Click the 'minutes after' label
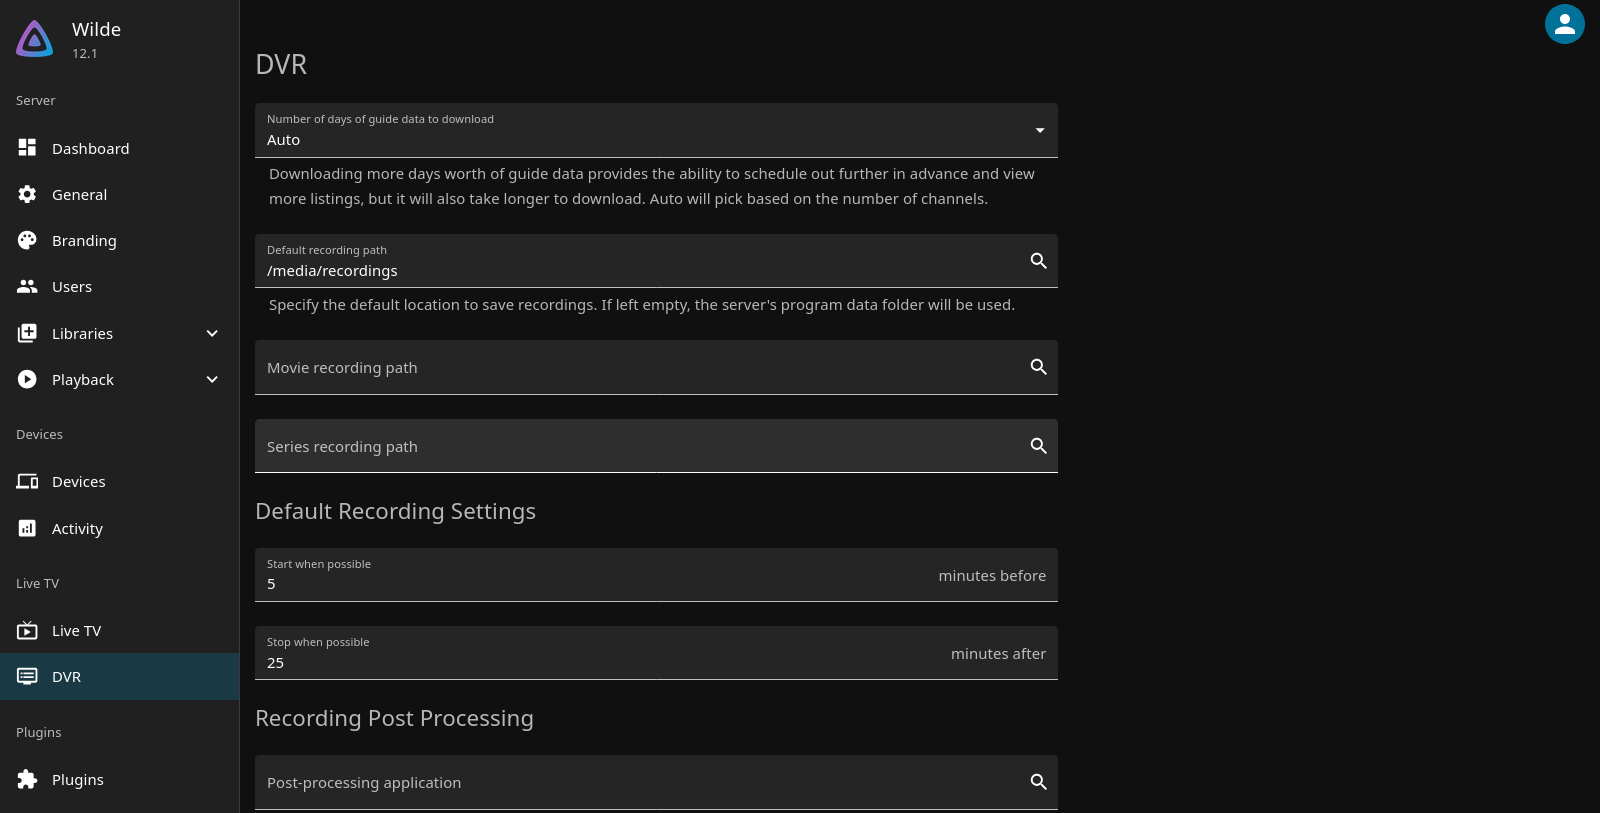This screenshot has width=1600, height=813. (998, 654)
